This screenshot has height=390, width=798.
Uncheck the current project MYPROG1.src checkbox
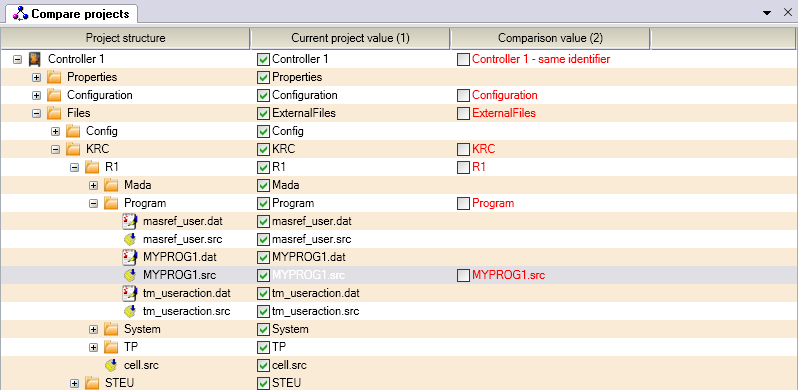(x=263, y=275)
